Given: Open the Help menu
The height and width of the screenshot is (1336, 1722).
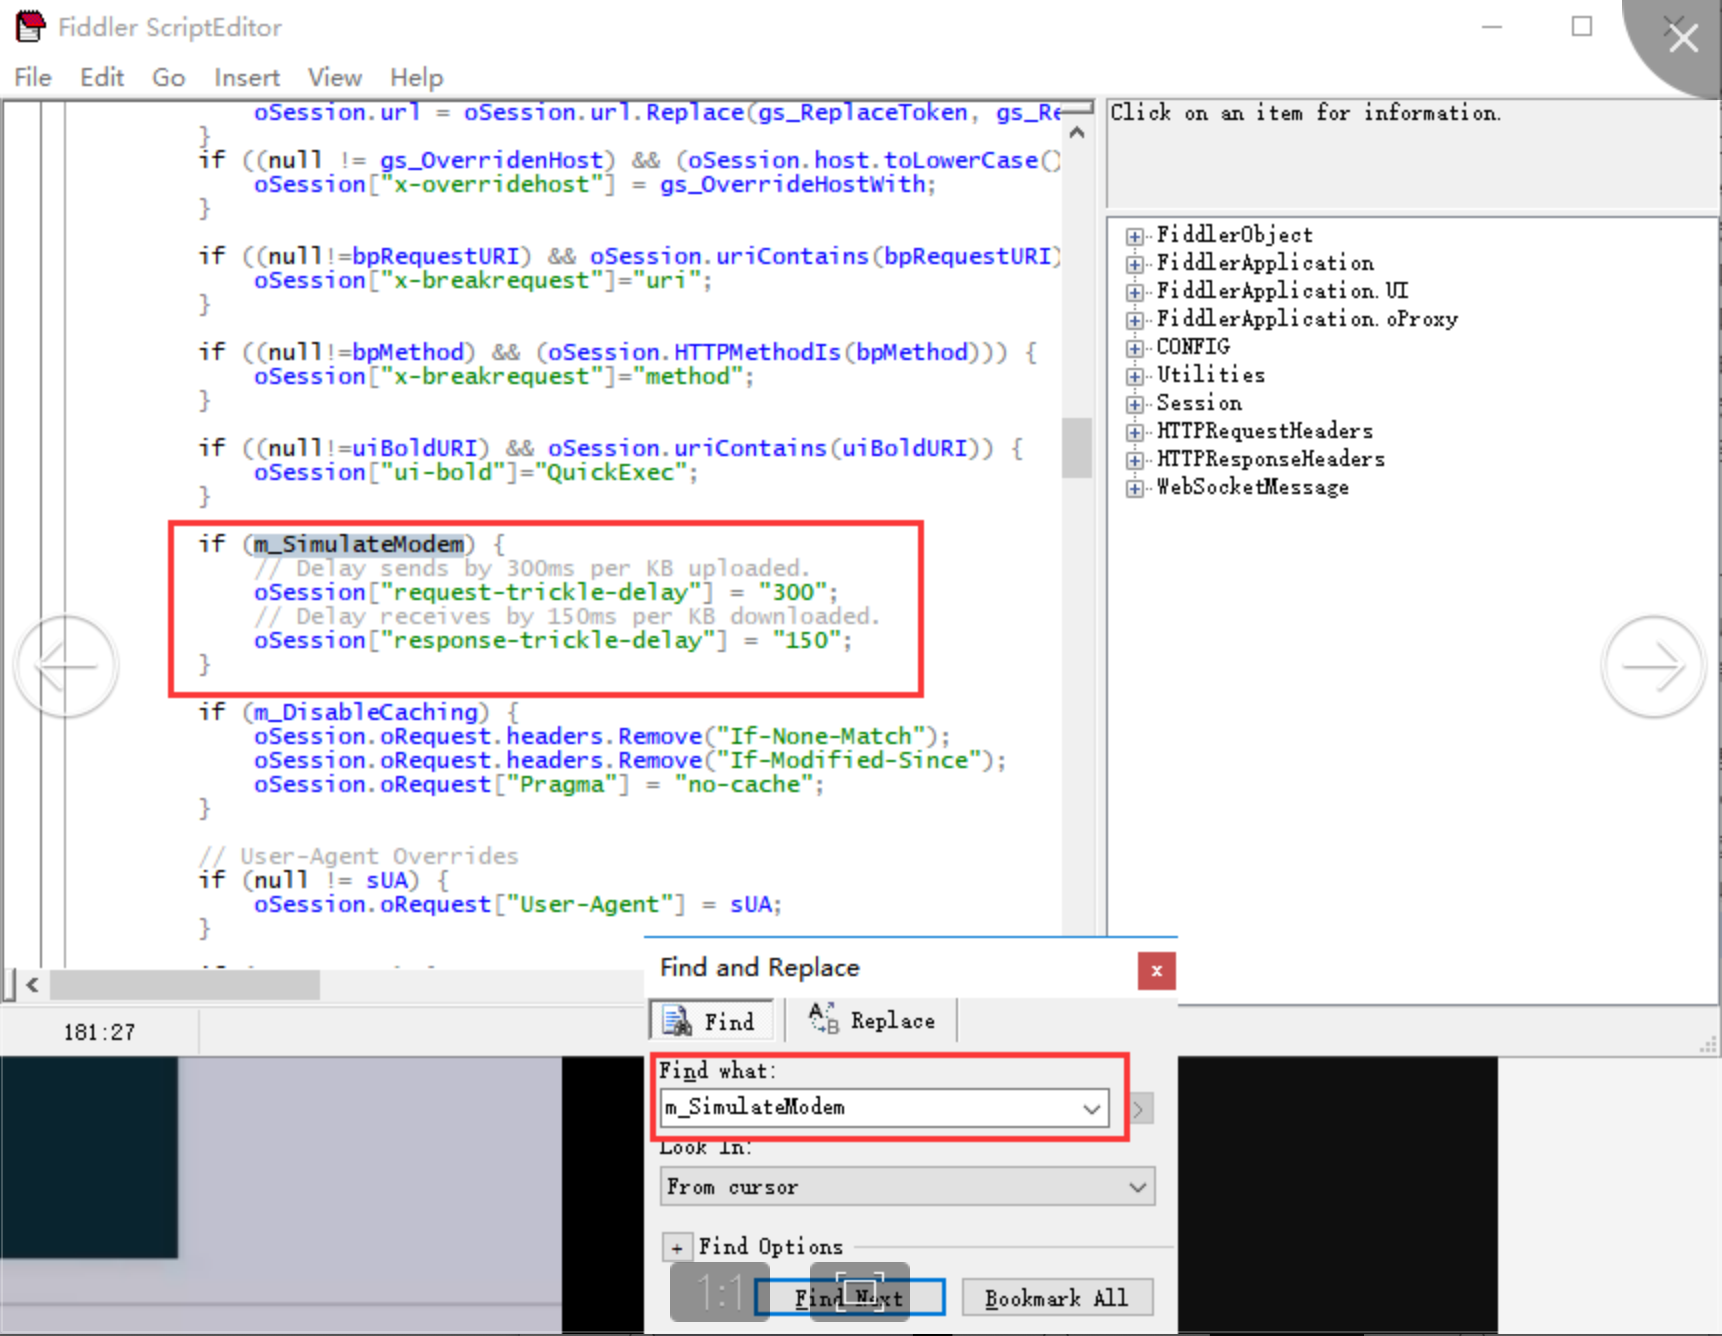Looking at the screenshot, I should (416, 77).
